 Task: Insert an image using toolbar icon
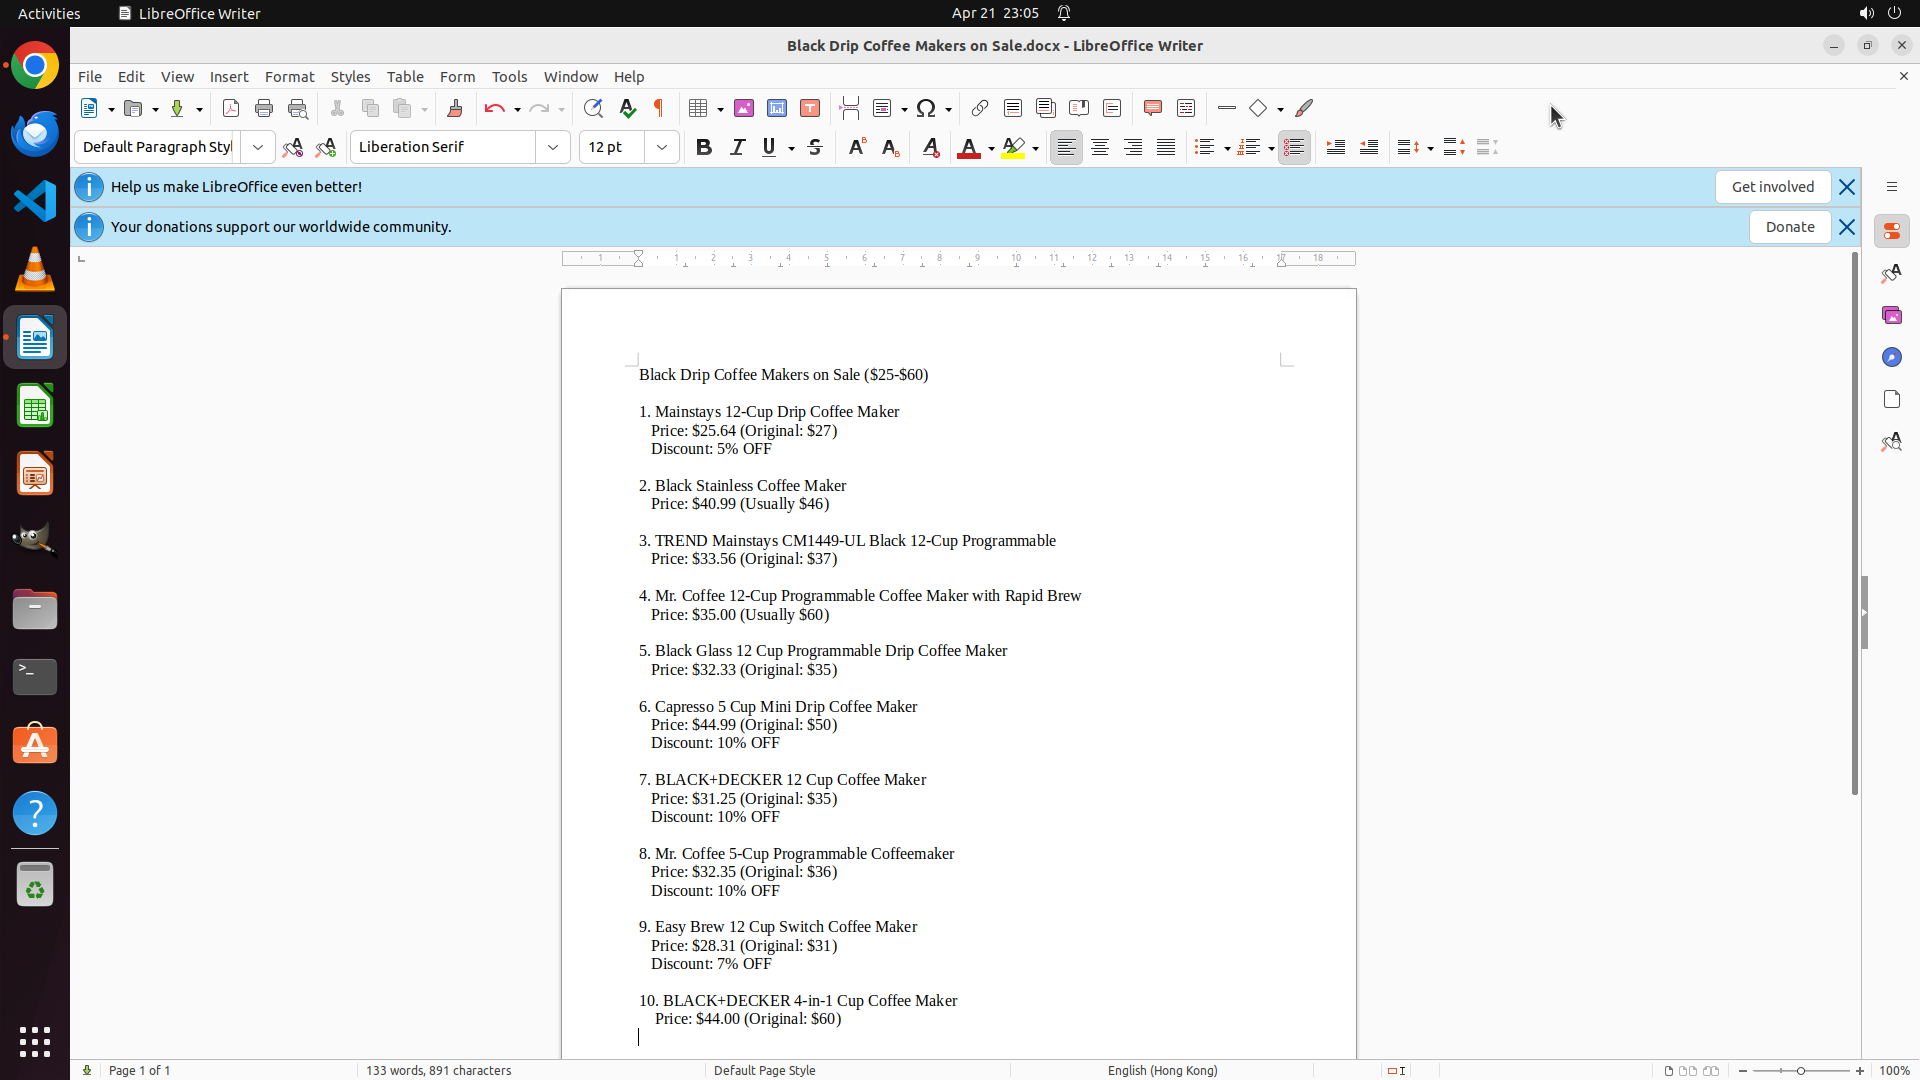click(744, 108)
